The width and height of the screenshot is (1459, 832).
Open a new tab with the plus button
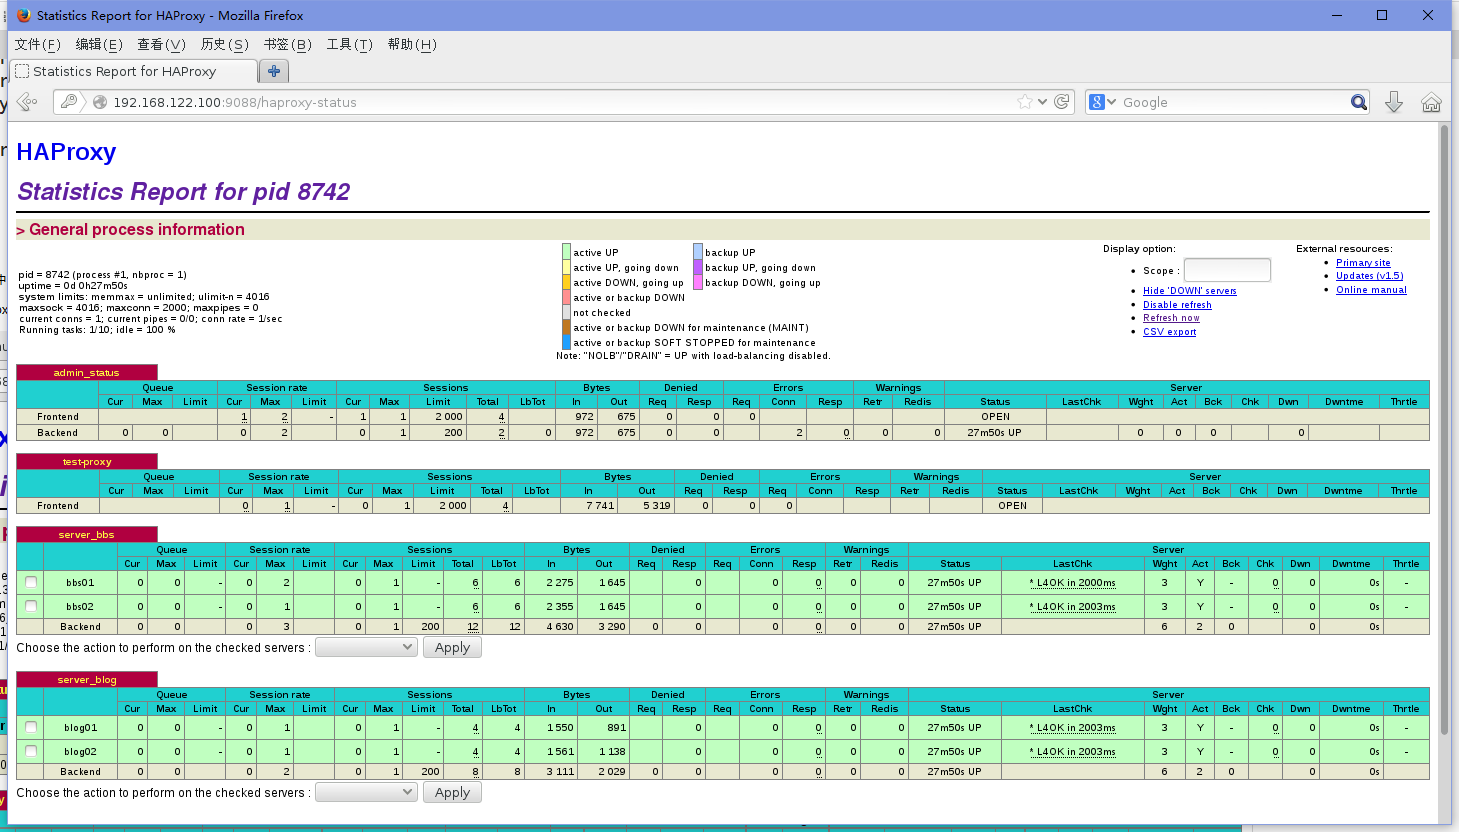click(273, 71)
